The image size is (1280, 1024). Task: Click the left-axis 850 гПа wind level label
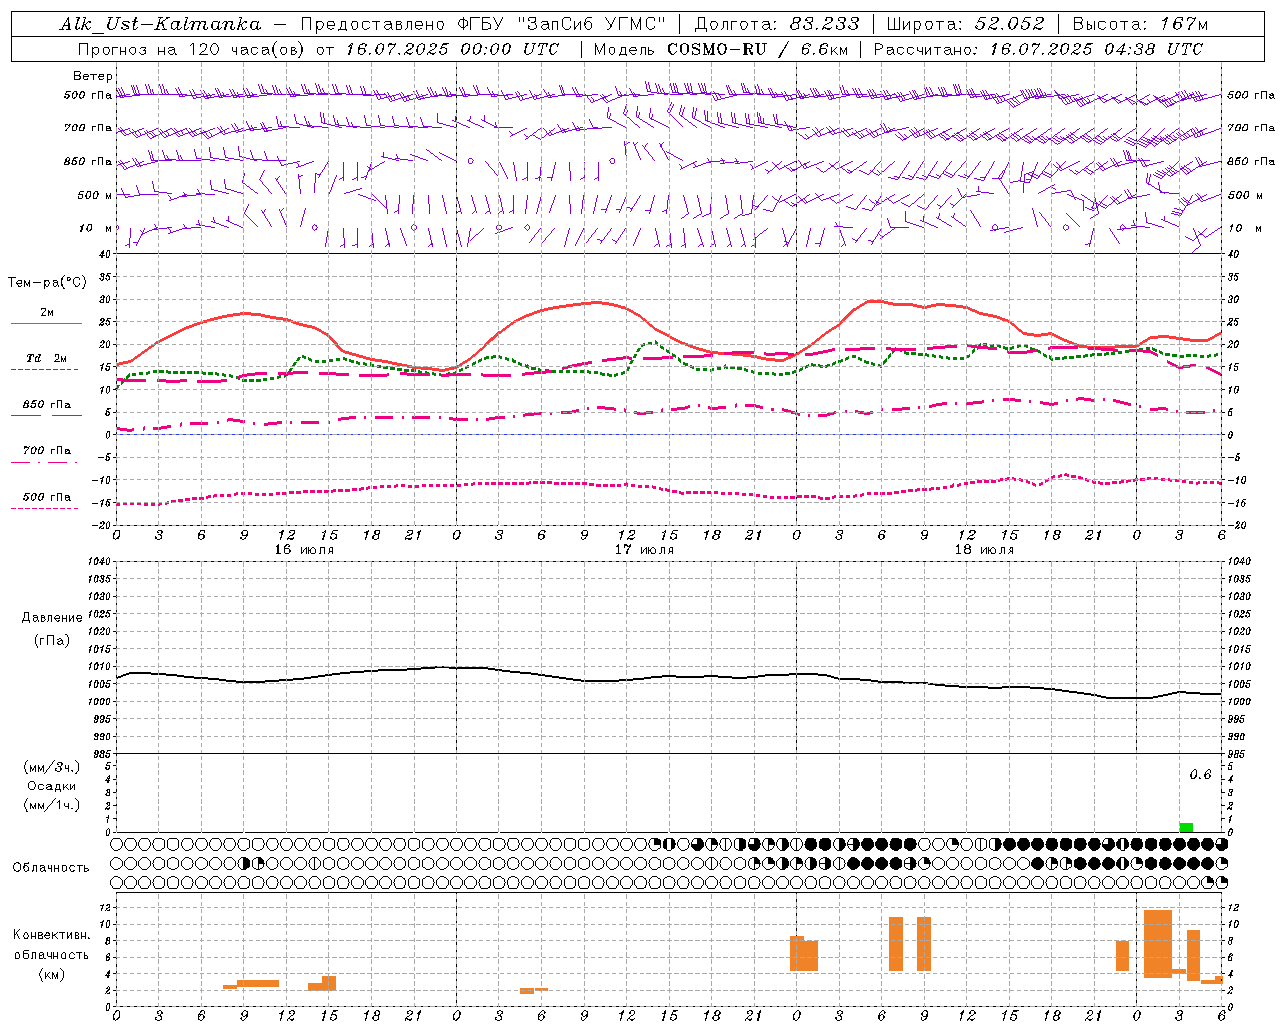[88, 161]
